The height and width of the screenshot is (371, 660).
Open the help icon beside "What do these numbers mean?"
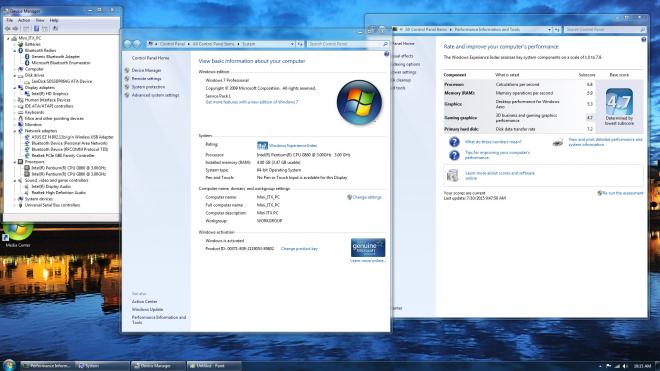(x=454, y=142)
